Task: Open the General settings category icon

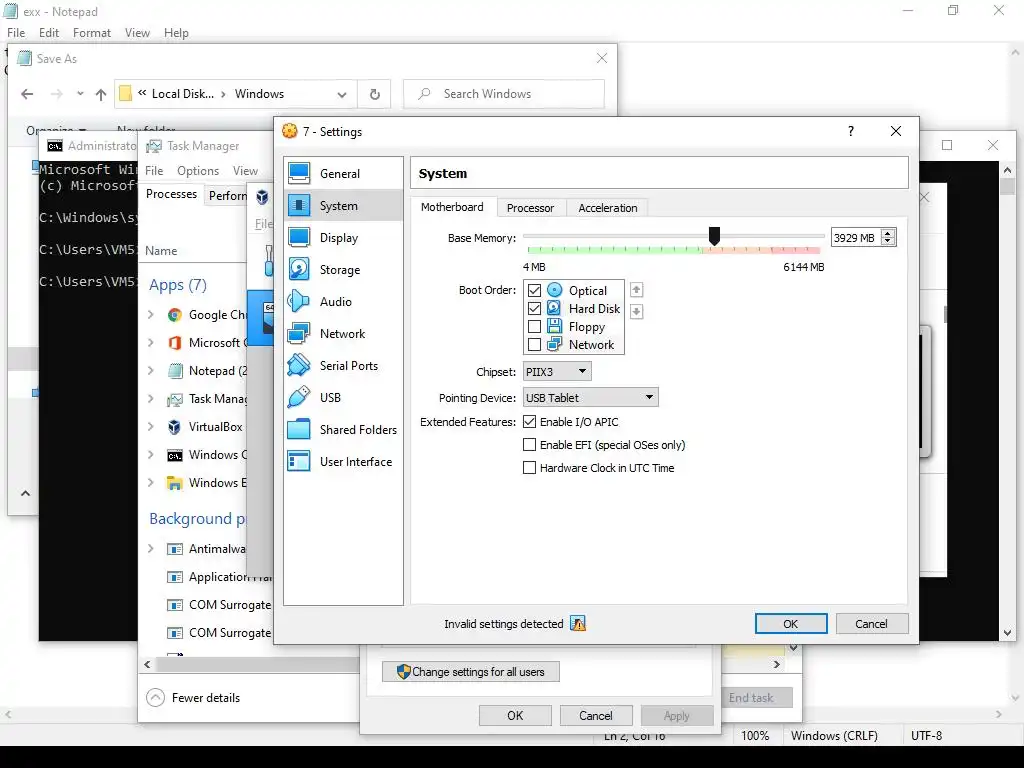Action: pyautogui.click(x=299, y=174)
